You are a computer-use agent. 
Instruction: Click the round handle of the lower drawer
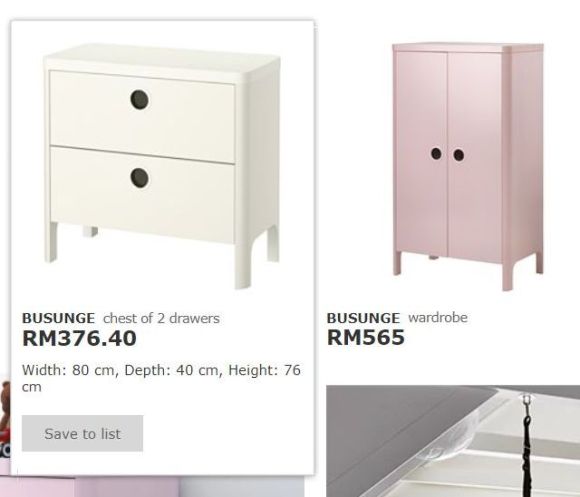click(x=140, y=178)
